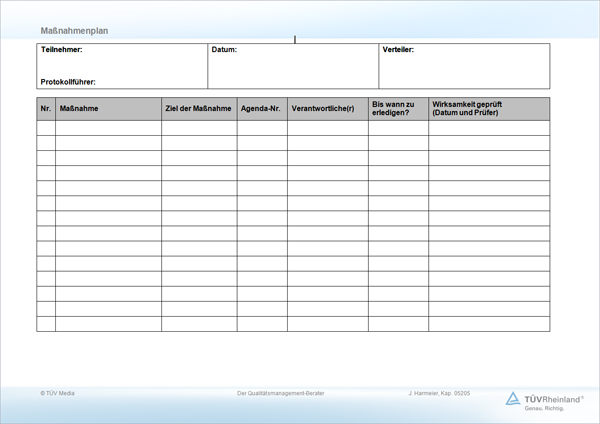Click first empty cell under Verantwortliche(r)

point(327,128)
